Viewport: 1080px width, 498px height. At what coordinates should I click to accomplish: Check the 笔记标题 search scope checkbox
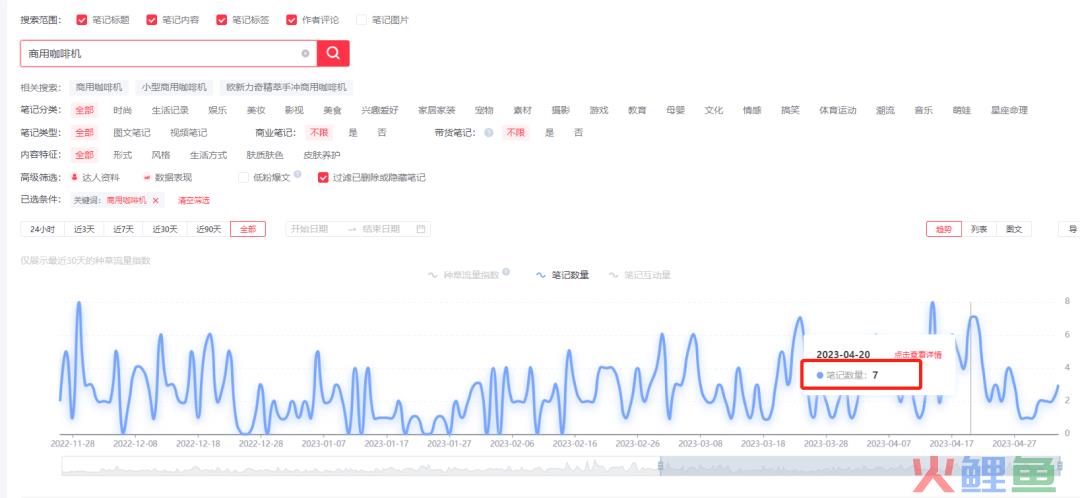click(x=82, y=20)
